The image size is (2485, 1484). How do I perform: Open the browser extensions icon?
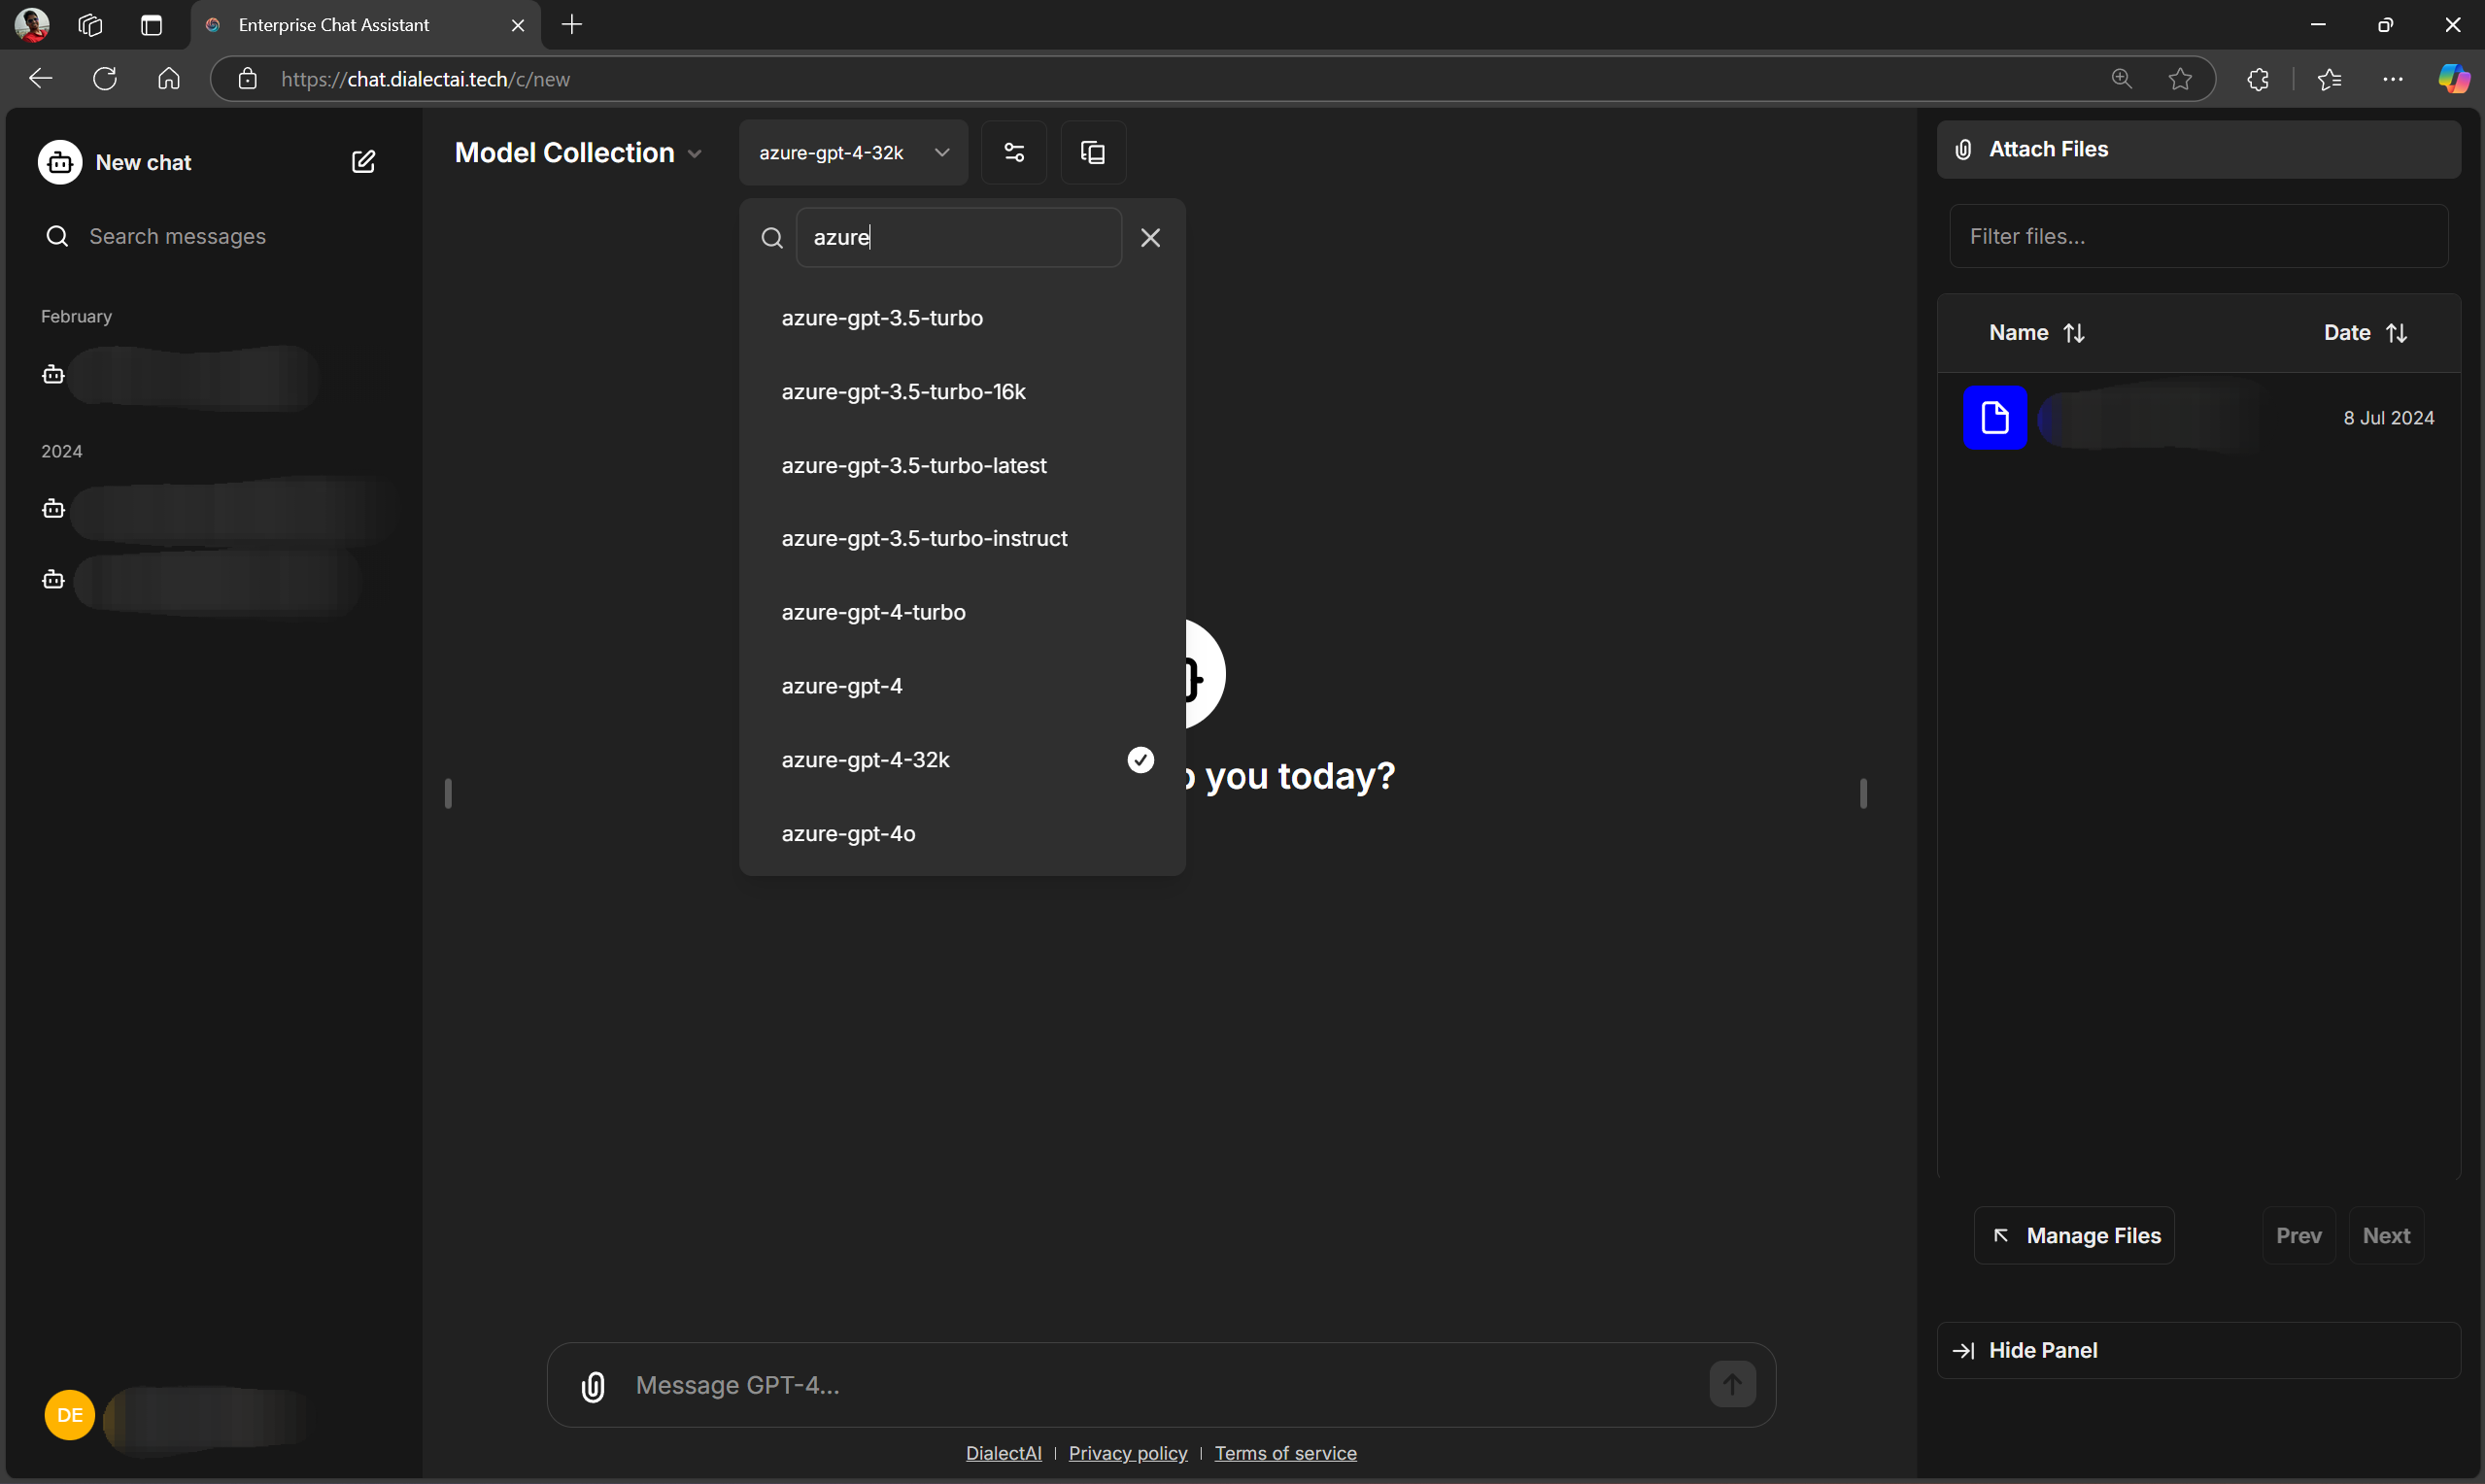(x=2258, y=79)
